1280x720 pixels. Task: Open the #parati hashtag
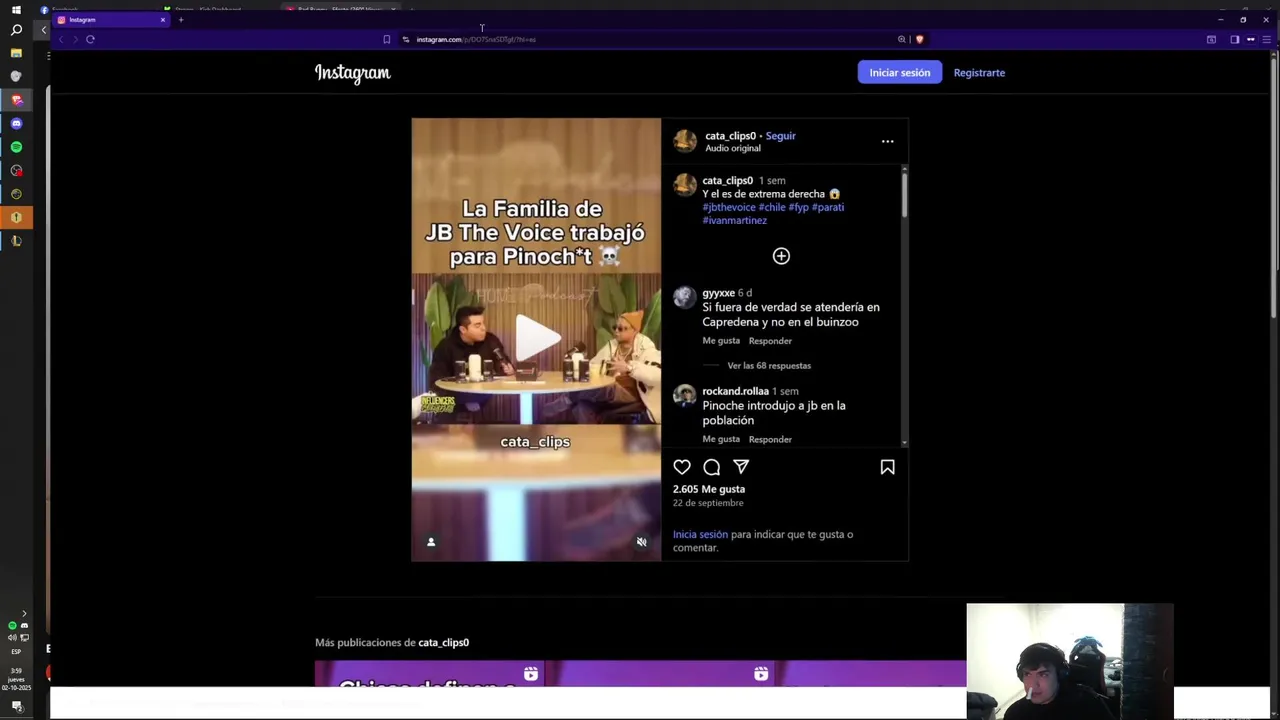pyautogui.click(x=828, y=207)
